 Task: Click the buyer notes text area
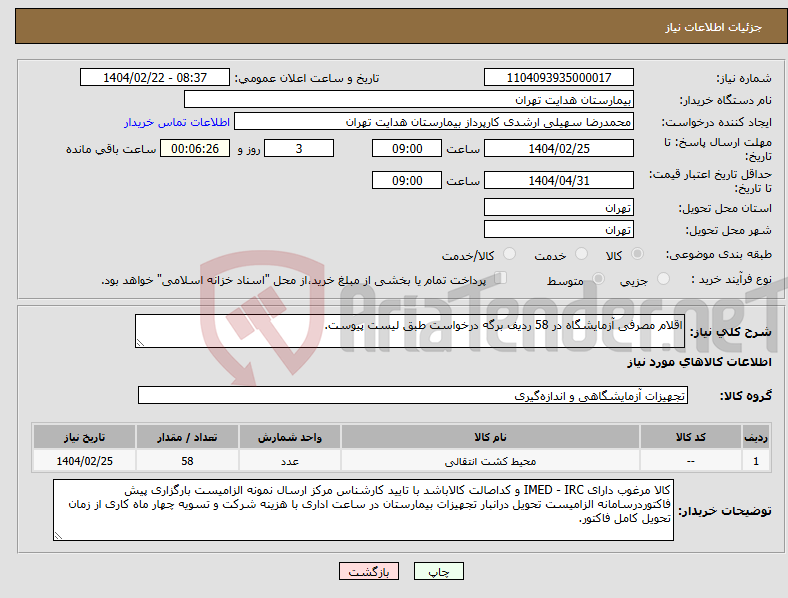click(363, 510)
